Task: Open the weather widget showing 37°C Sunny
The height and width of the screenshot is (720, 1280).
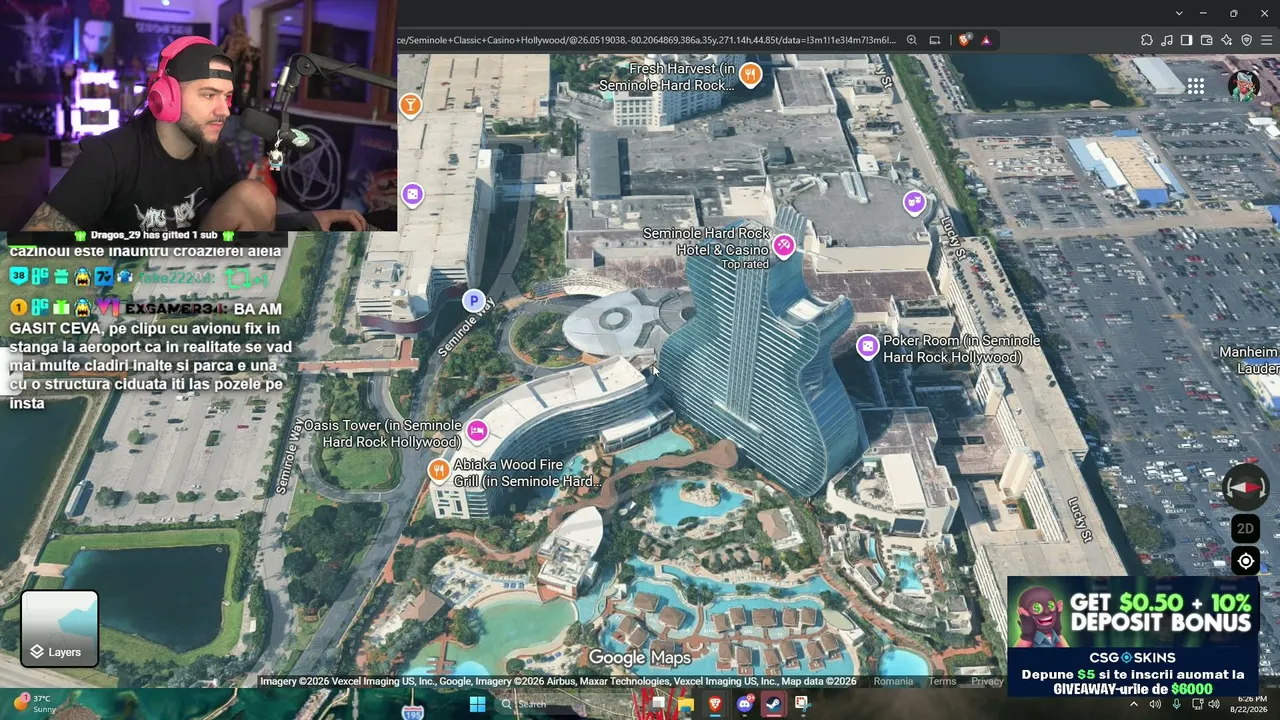Action: tap(35, 704)
